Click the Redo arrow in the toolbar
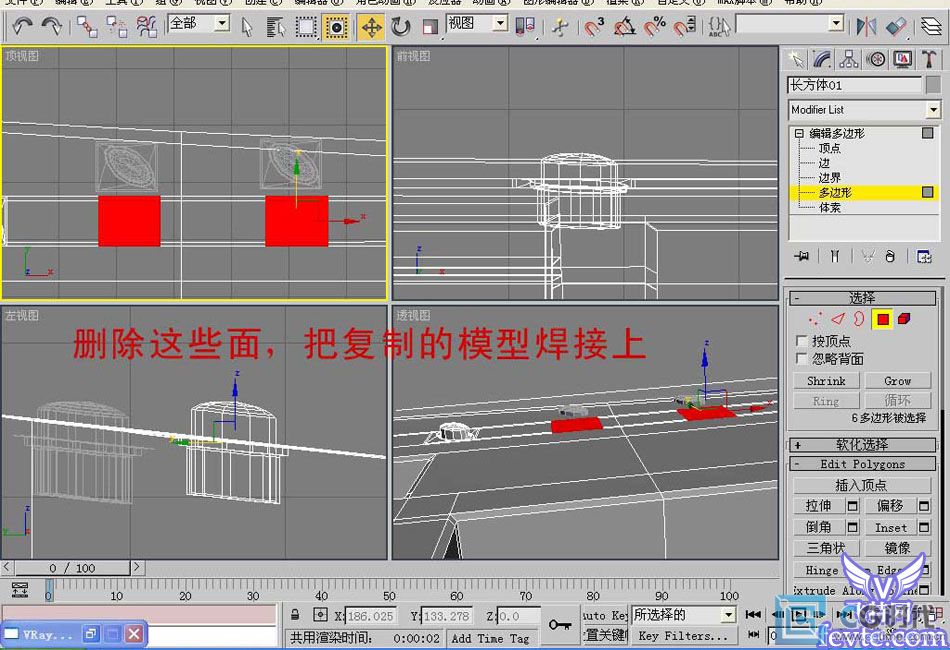Screen dimensions: 950x650 coord(52,26)
